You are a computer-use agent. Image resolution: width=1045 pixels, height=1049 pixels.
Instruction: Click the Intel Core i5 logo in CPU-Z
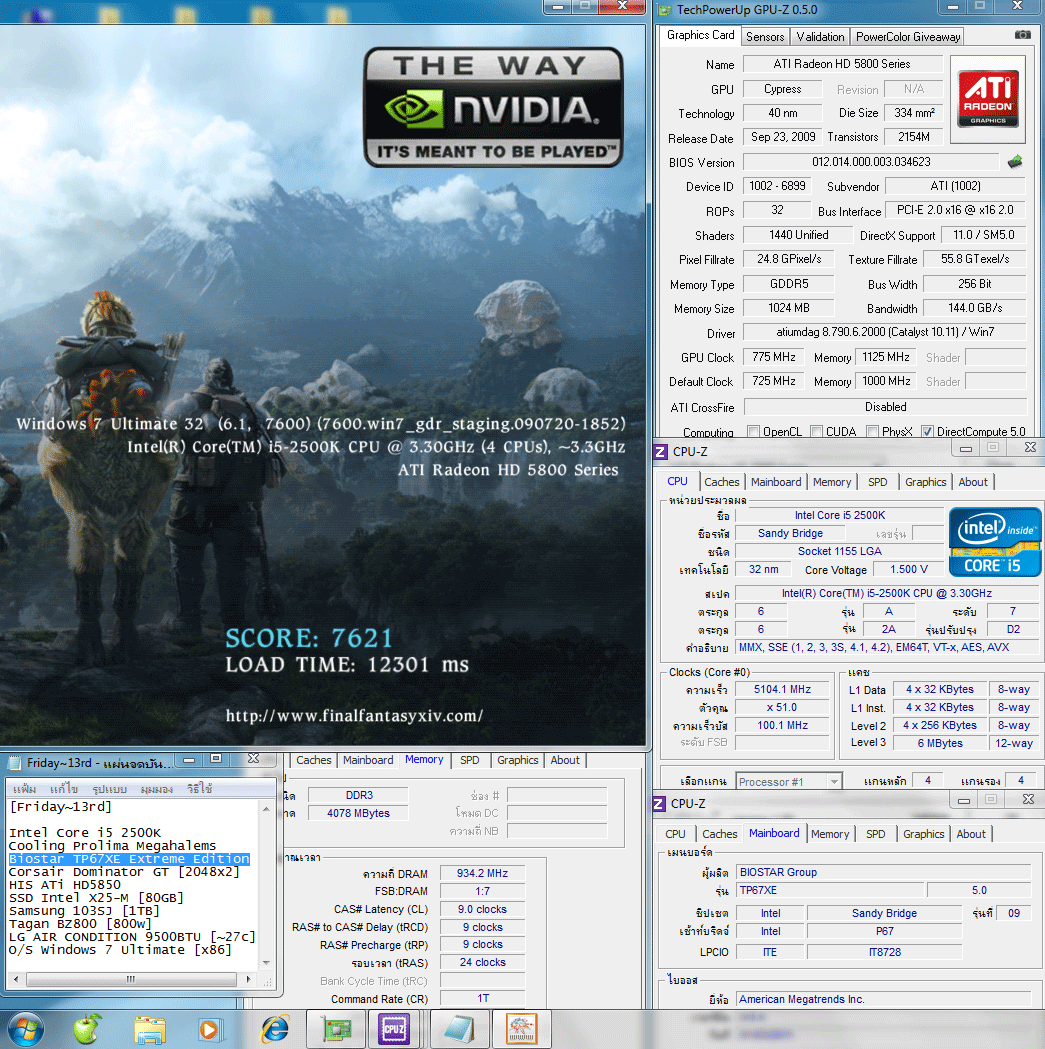(995, 542)
